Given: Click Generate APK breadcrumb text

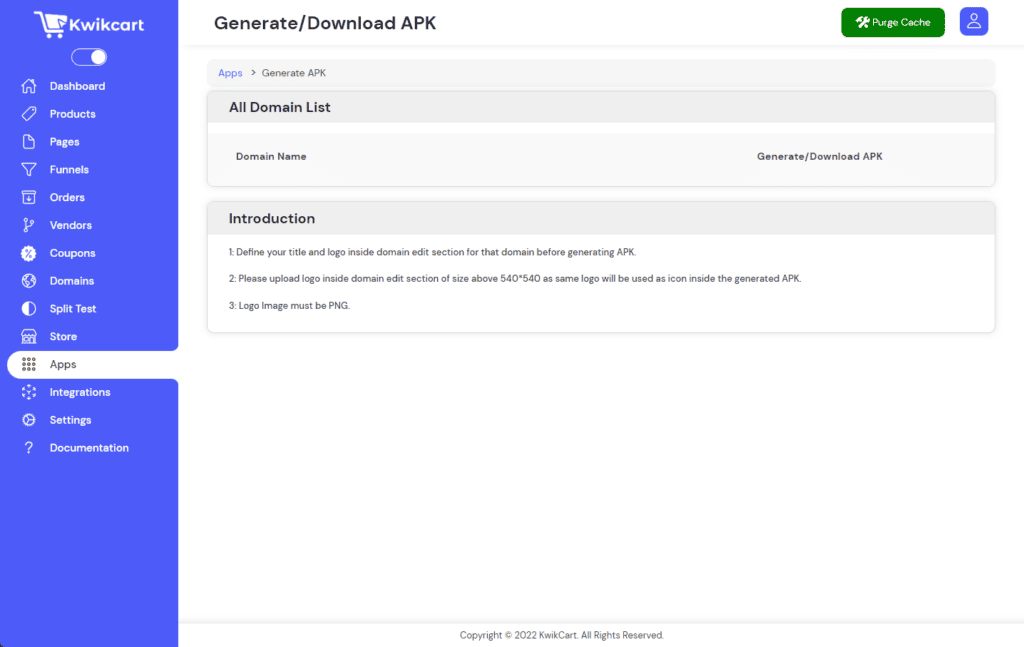Looking at the screenshot, I should pyautogui.click(x=294, y=73).
